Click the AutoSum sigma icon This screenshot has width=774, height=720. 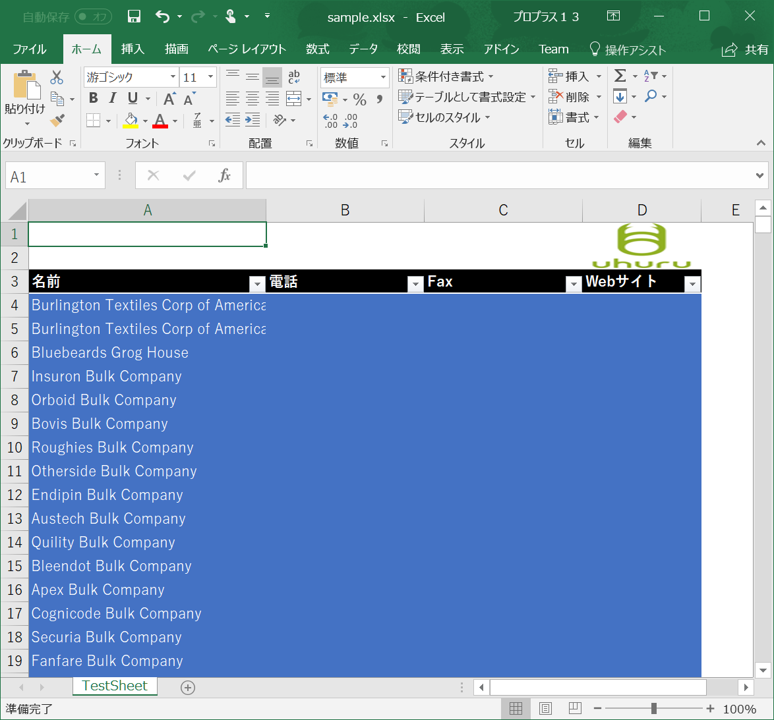coord(620,76)
